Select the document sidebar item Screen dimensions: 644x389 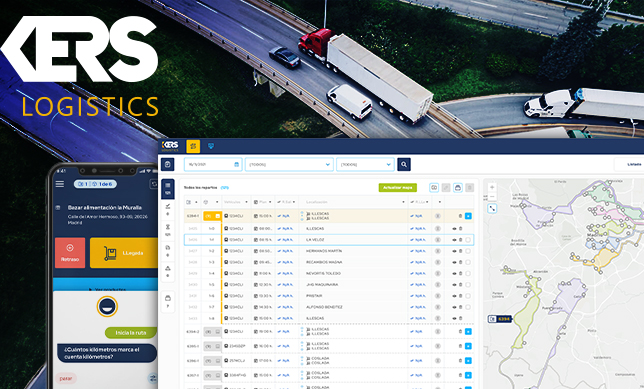[x=168, y=251]
